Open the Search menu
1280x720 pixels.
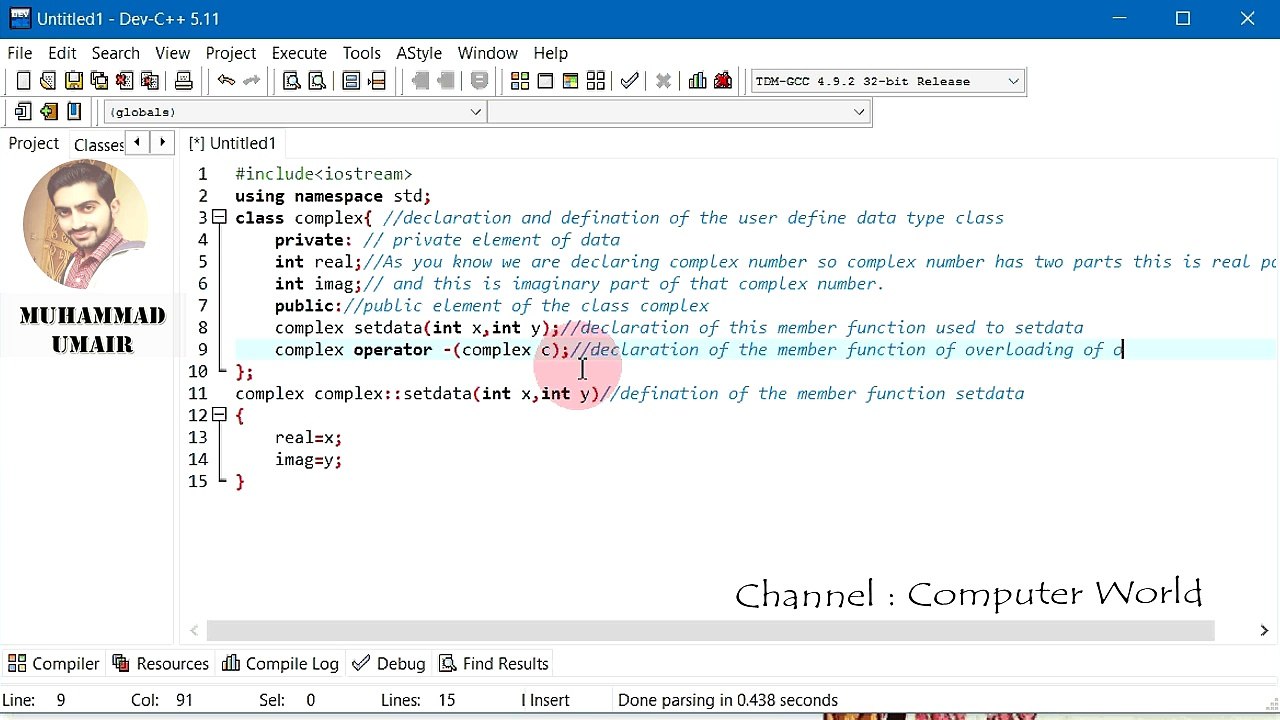[116, 53]
